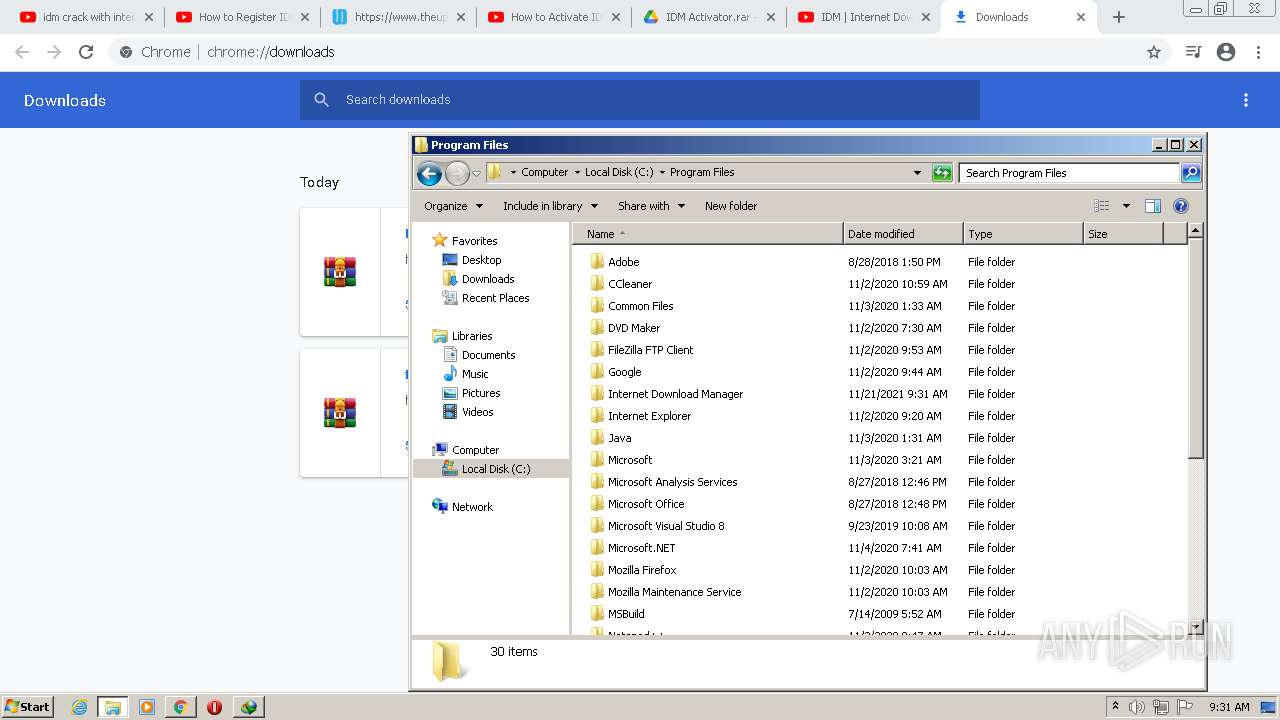Sort by Name column header
Image resolution: width=1280 pixels, height=720 pixels.
(708, 234)
